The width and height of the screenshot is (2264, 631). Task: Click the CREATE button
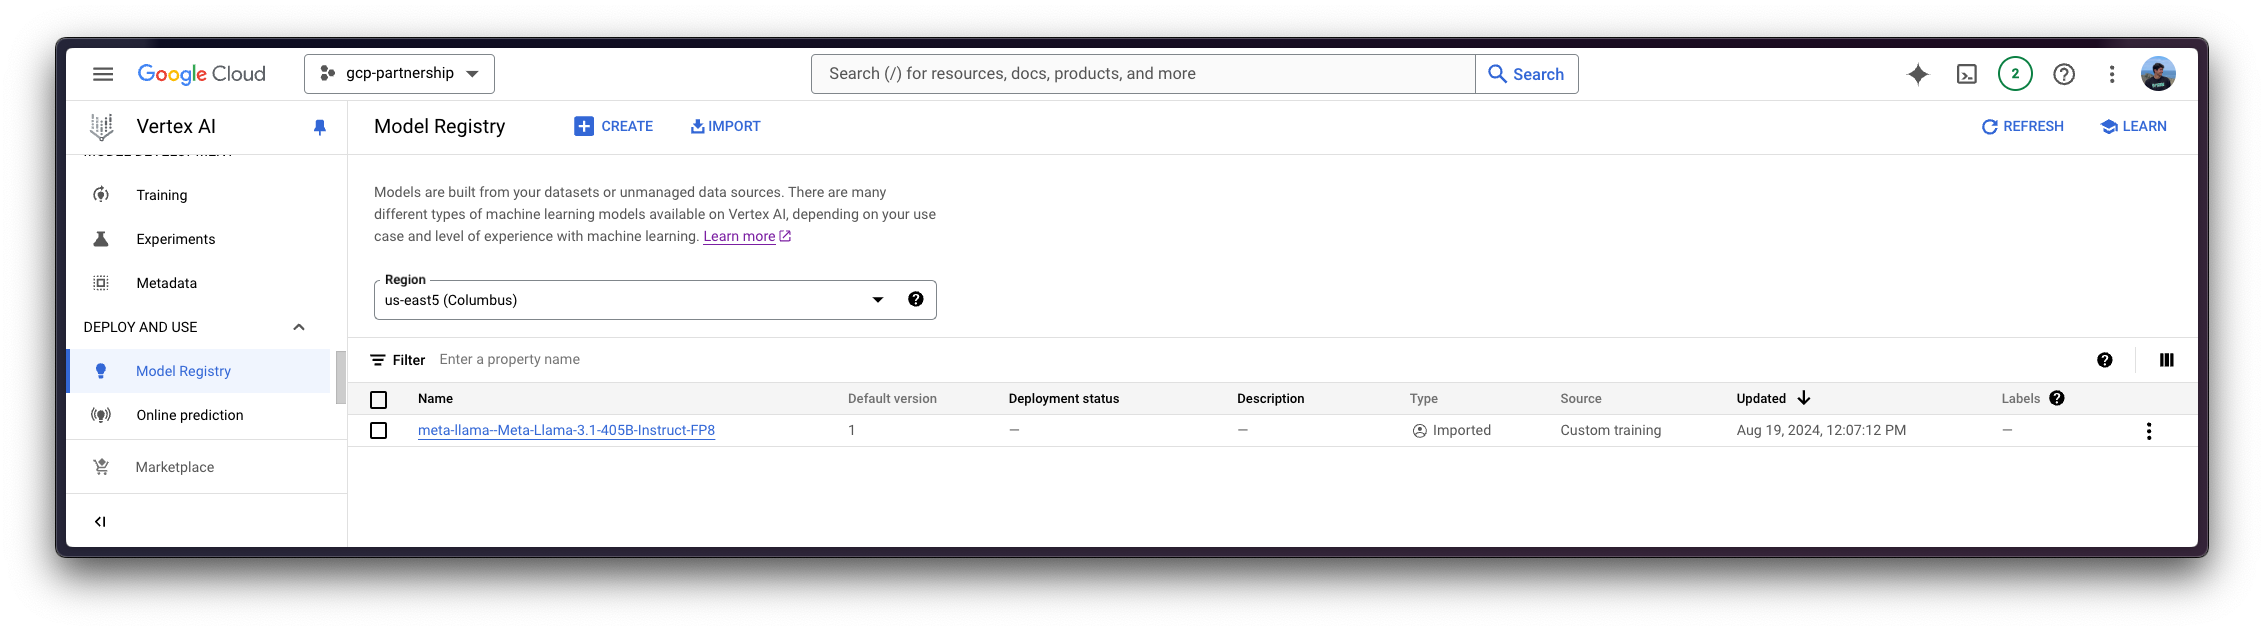[614, 126]
